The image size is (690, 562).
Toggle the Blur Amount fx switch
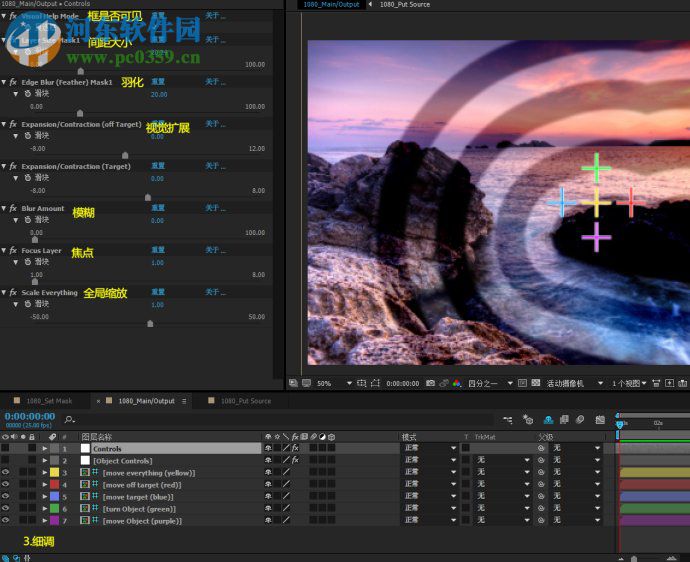coord(13,208)
